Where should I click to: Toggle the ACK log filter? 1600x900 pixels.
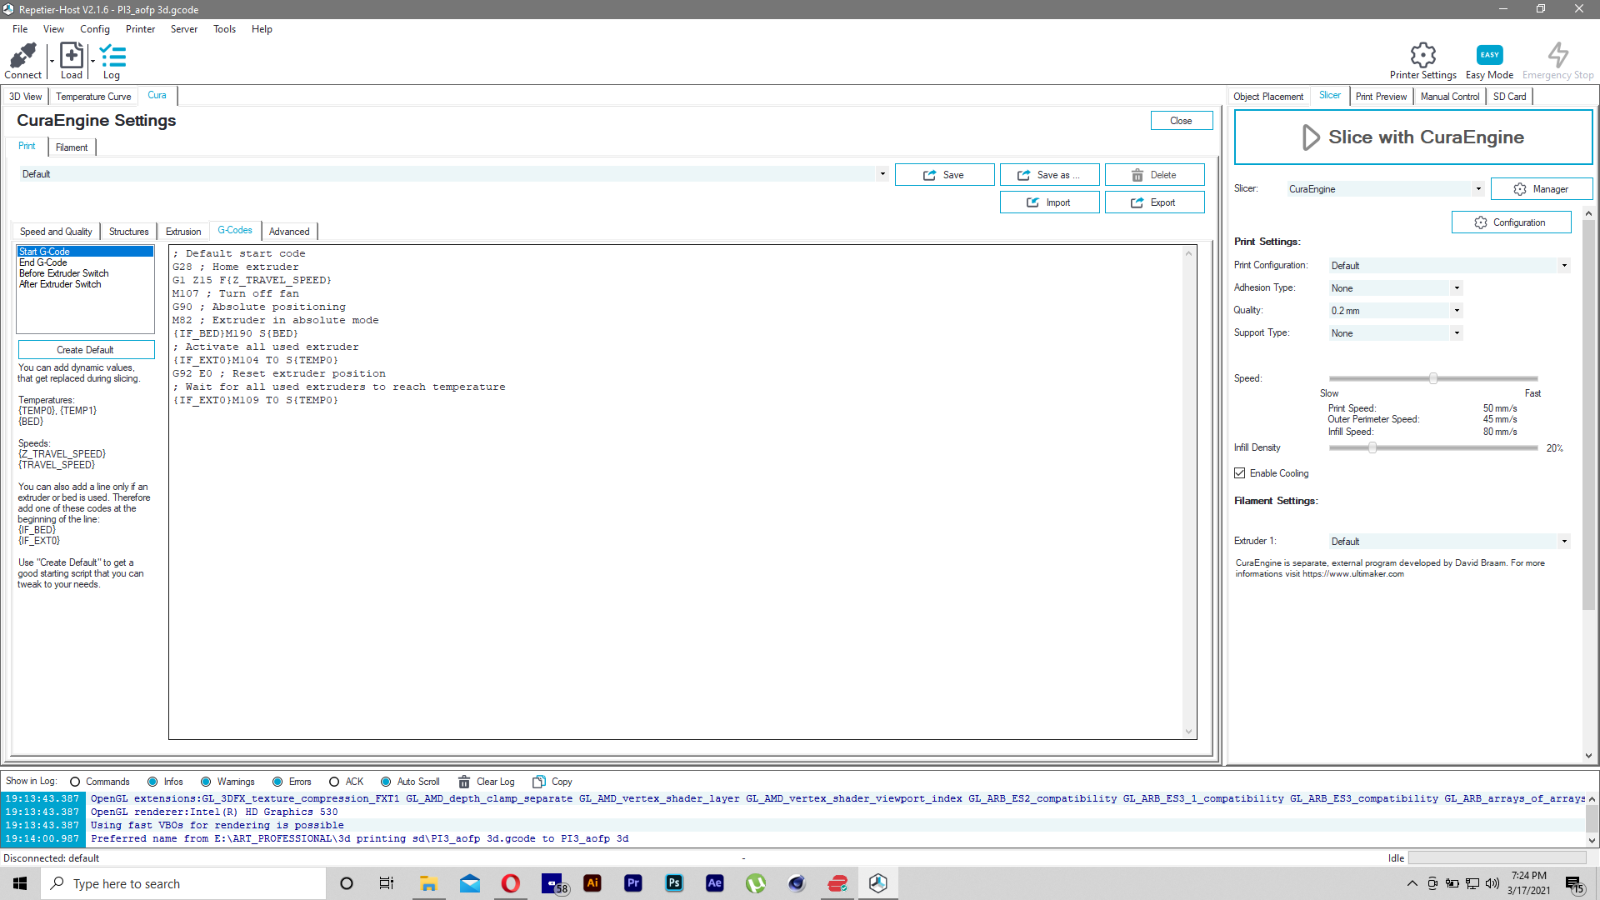click(334, 782)
